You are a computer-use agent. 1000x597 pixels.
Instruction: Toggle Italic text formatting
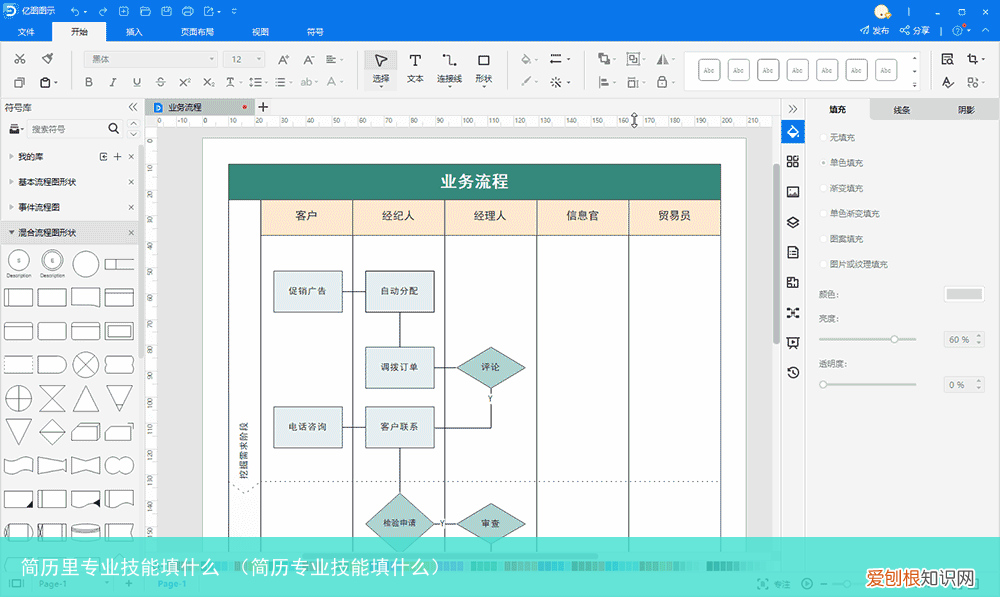[x=113, y=82]
